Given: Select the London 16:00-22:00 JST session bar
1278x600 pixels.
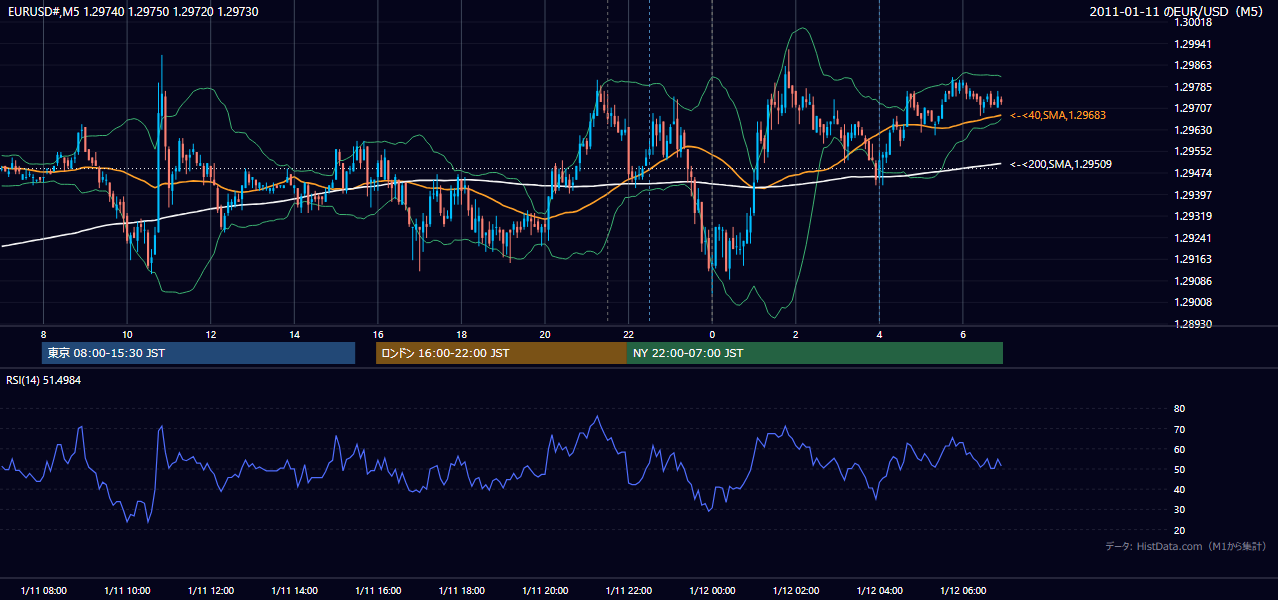Looking at the screenshot, I should coord(501,353).
